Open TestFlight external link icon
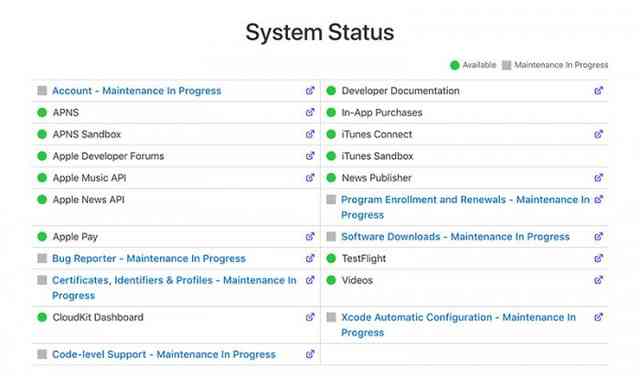Image resolution: width=640 pixels, height=376 pixels. click(x=598, y=258)
